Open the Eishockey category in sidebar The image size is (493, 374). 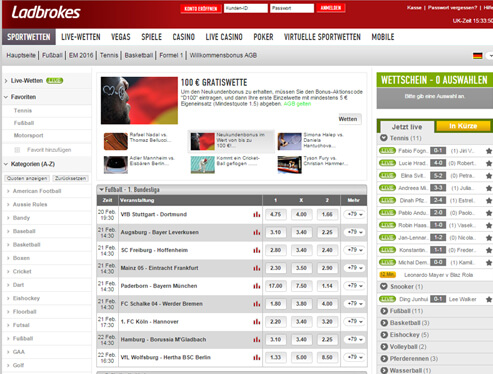(26, 298)
